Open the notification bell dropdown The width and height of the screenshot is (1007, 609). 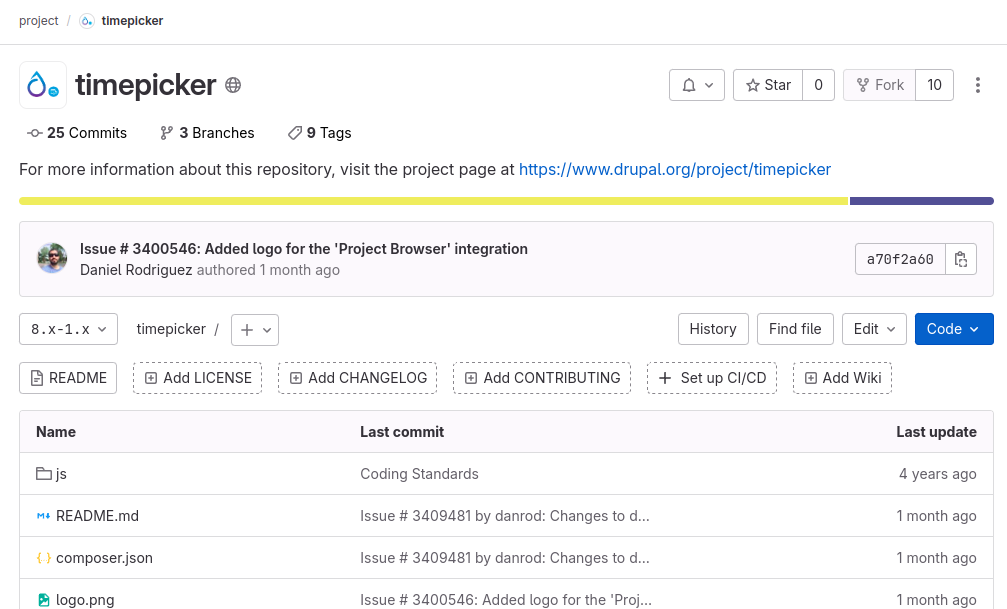click(697, 85)
